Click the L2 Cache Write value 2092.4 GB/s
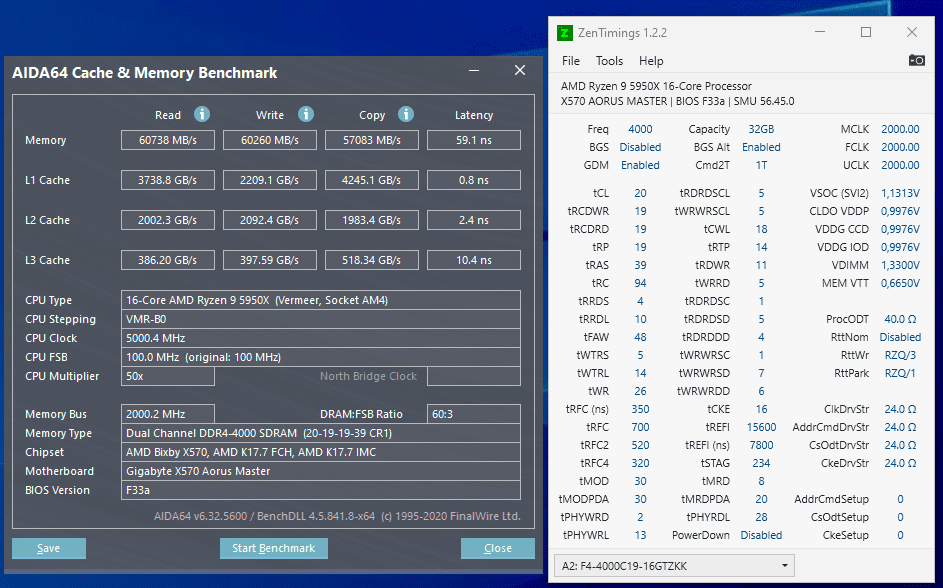The image size is (943, 588). coord(269,220)
